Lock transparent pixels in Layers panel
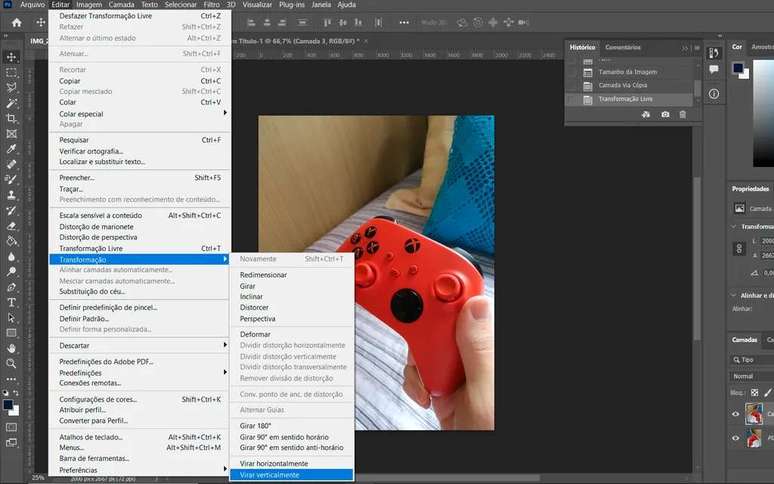Image resolution: width=774 pixels, height=484 pixels. point(754,393)
